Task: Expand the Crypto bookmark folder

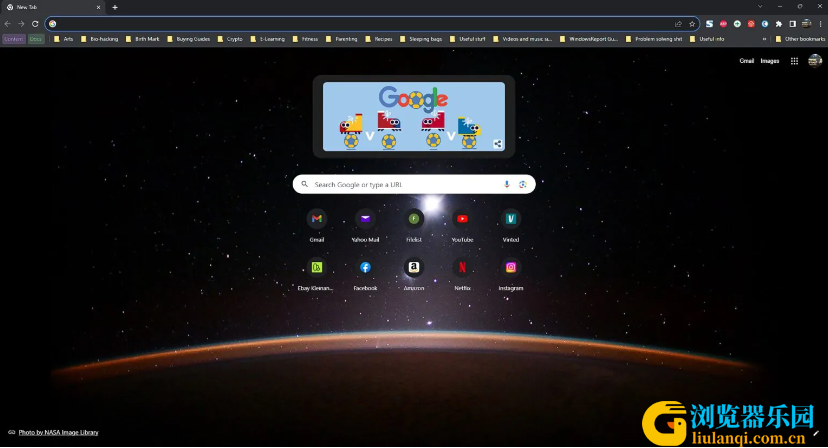Action: click(x=230, y=39)
